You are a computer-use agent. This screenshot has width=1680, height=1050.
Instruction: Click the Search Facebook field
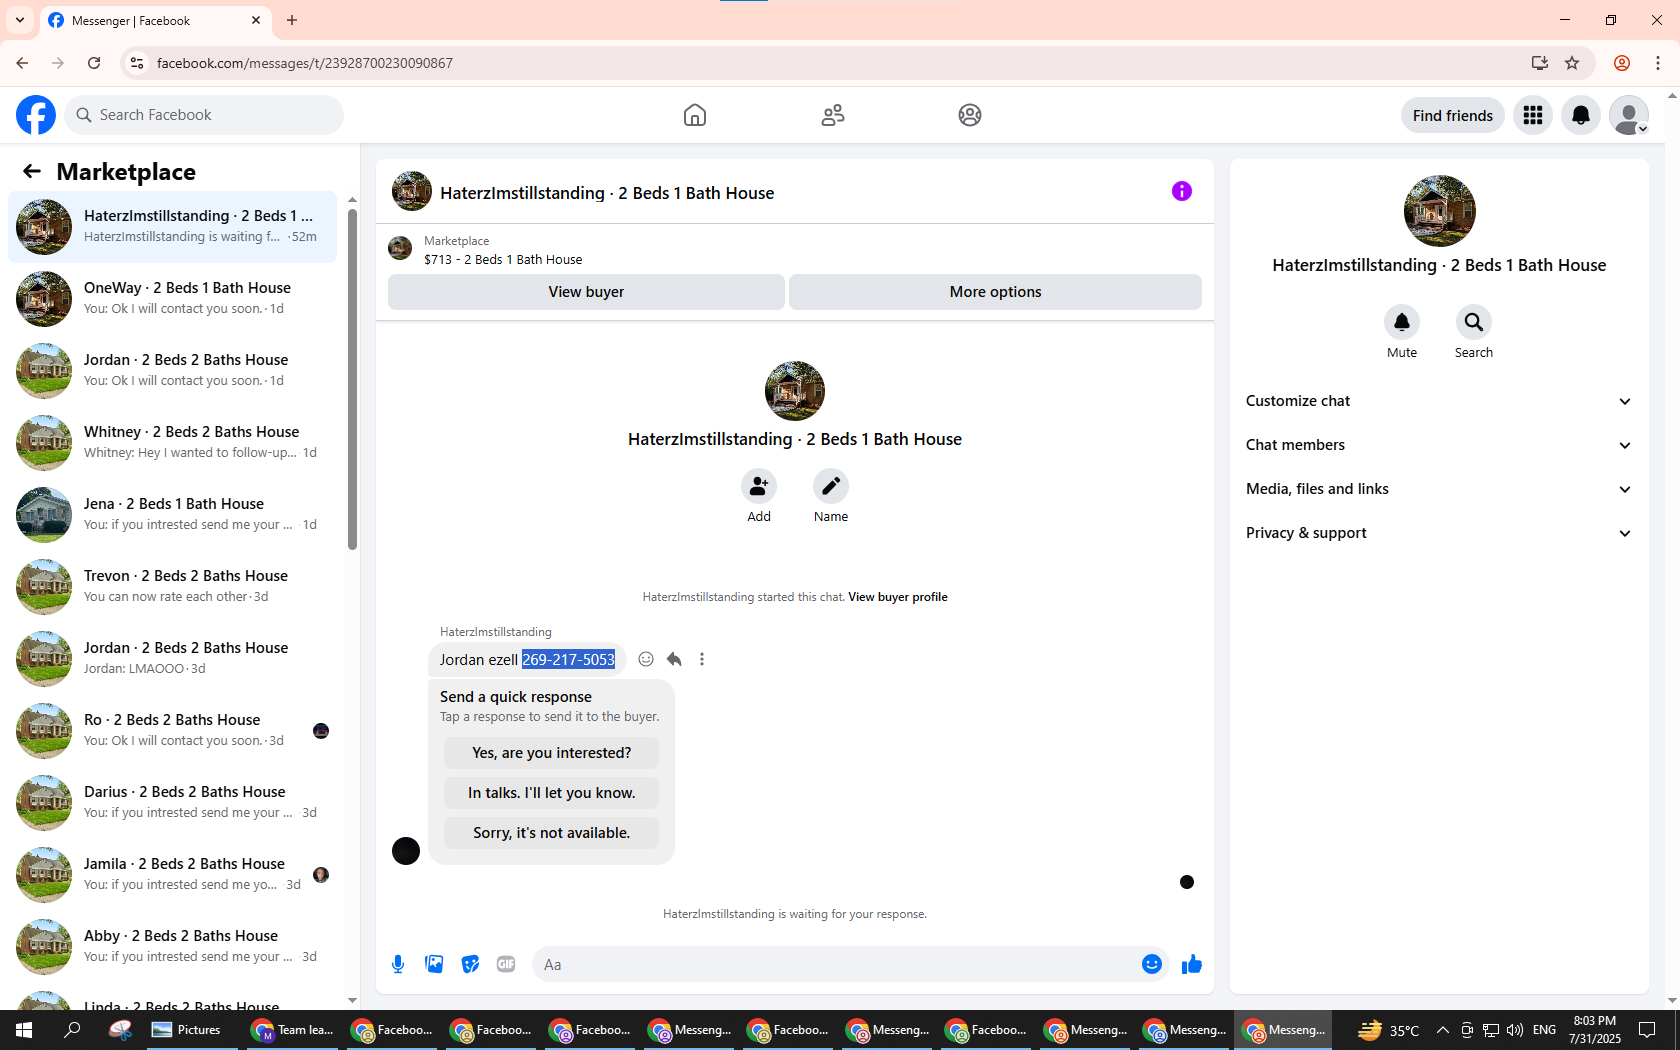tap(204, 115)
